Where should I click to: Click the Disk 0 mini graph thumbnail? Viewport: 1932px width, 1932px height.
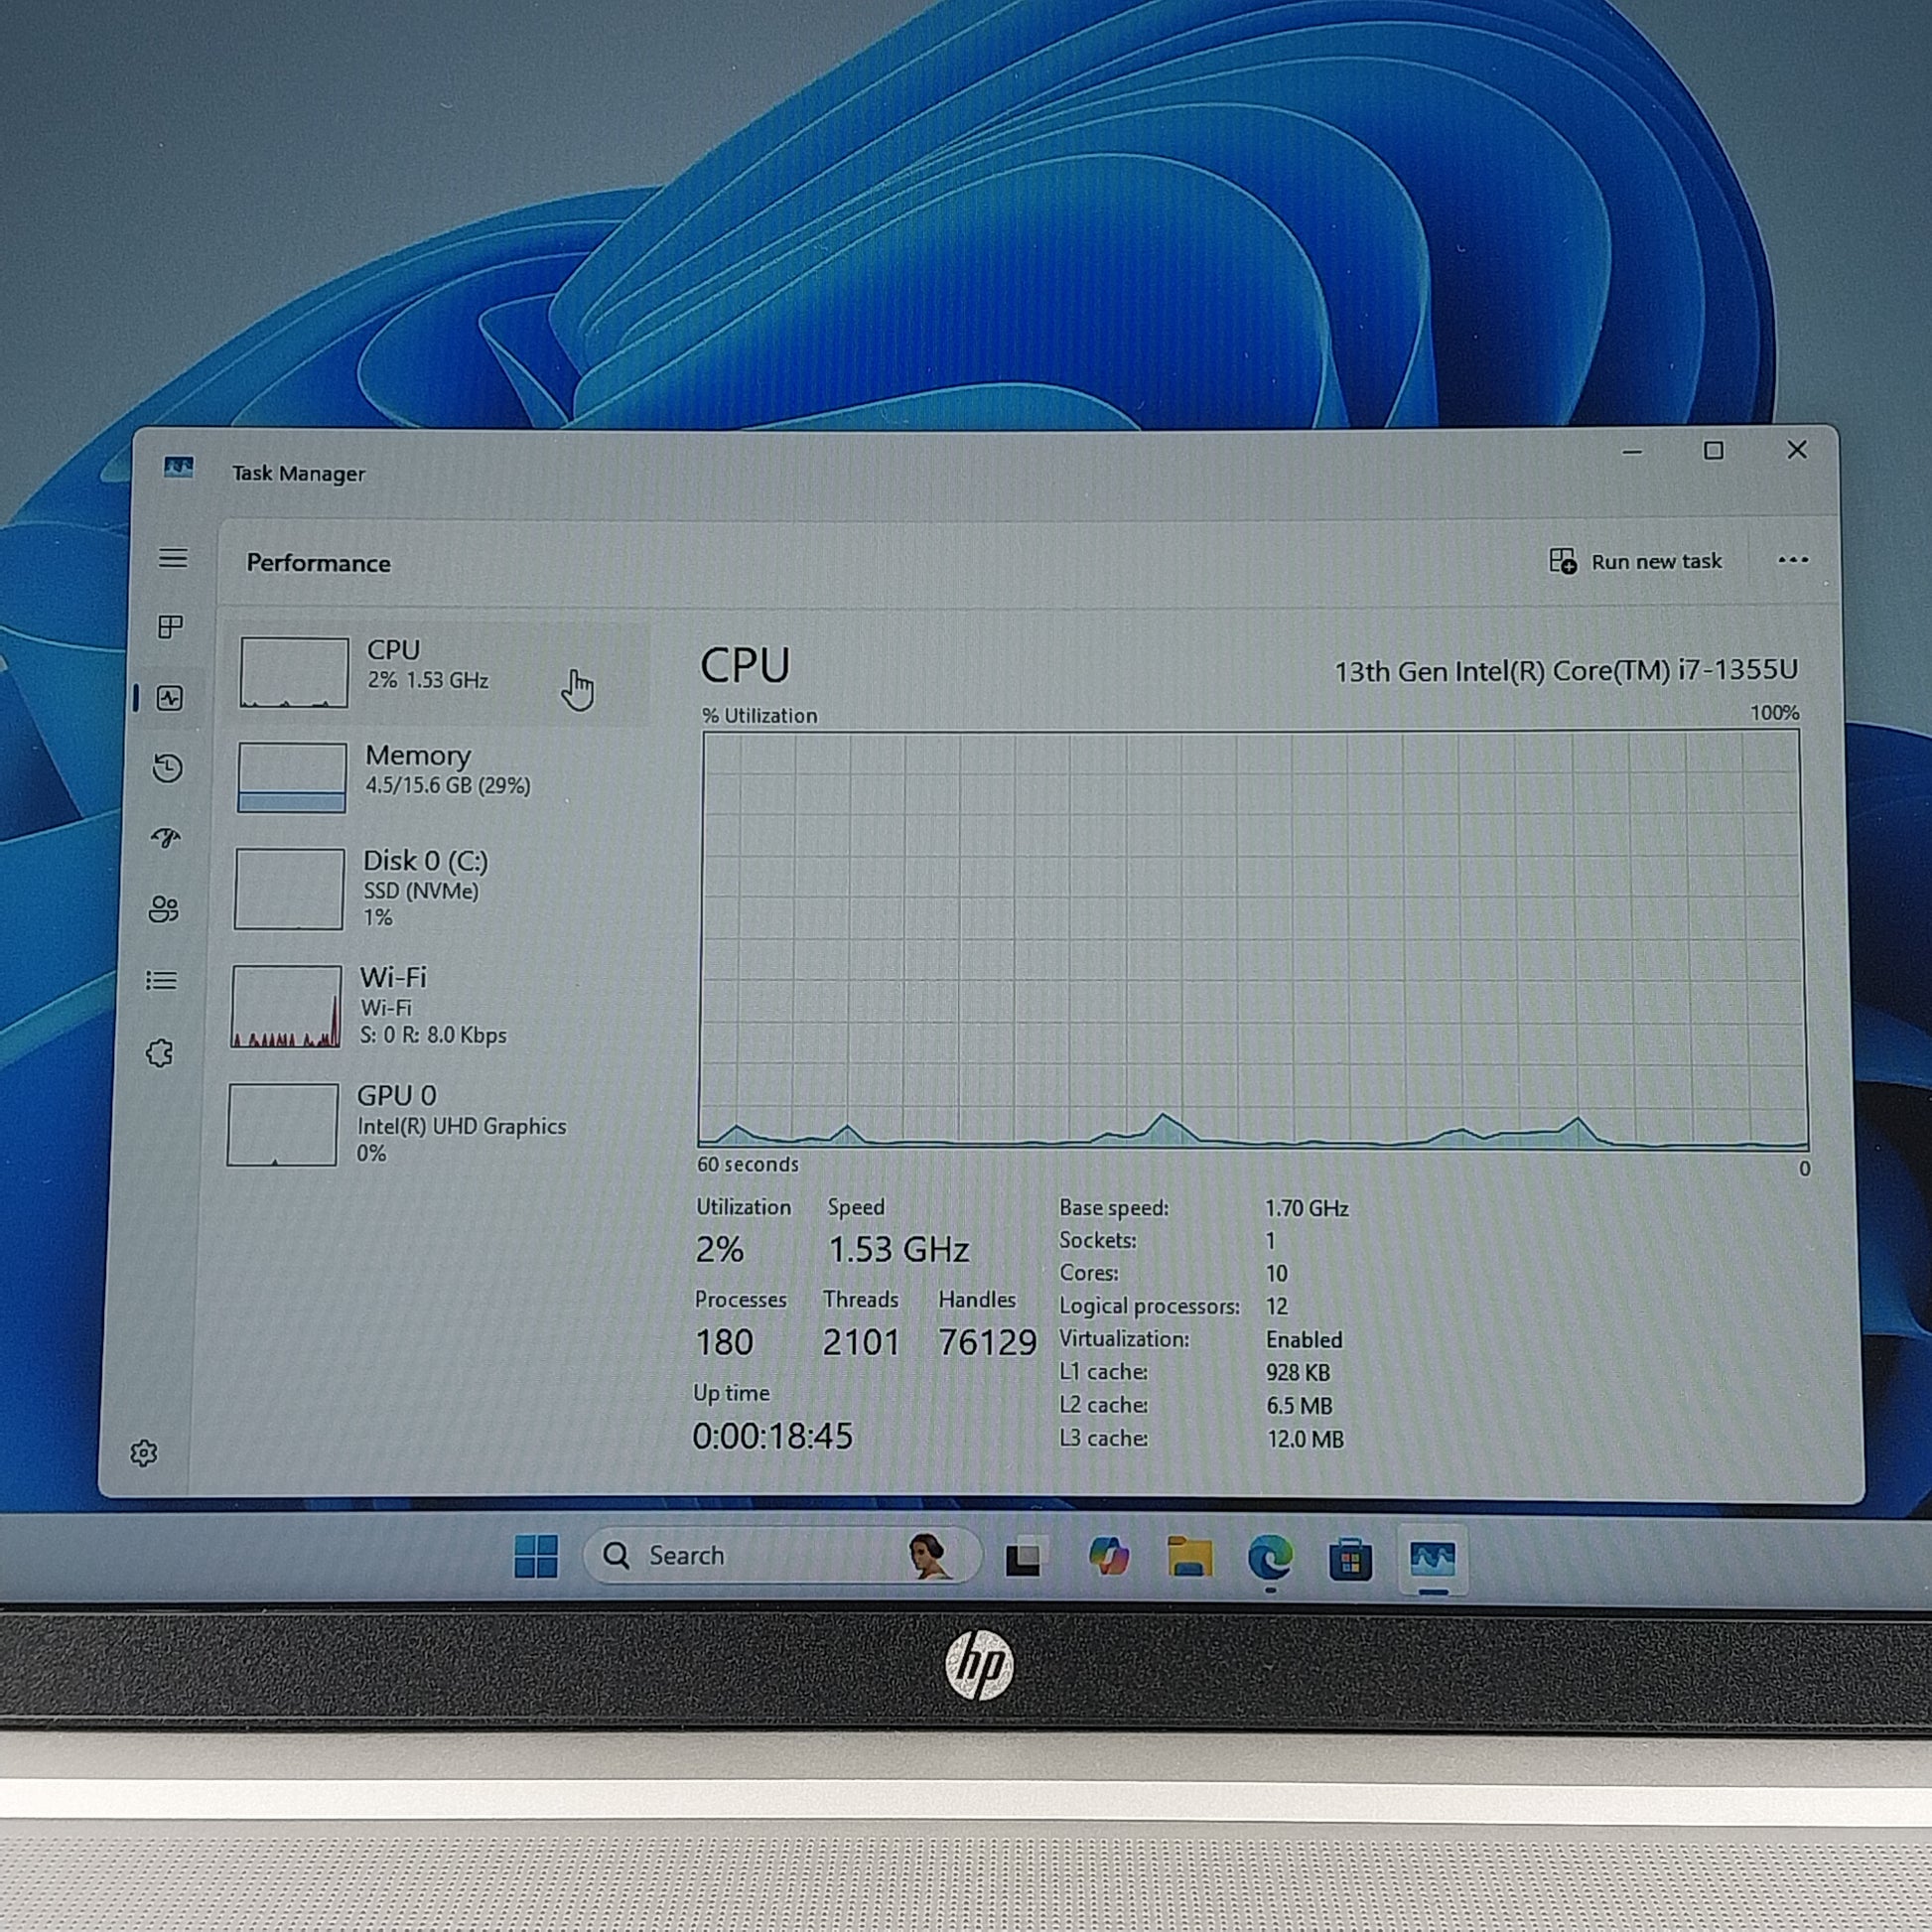coord(289,889)
